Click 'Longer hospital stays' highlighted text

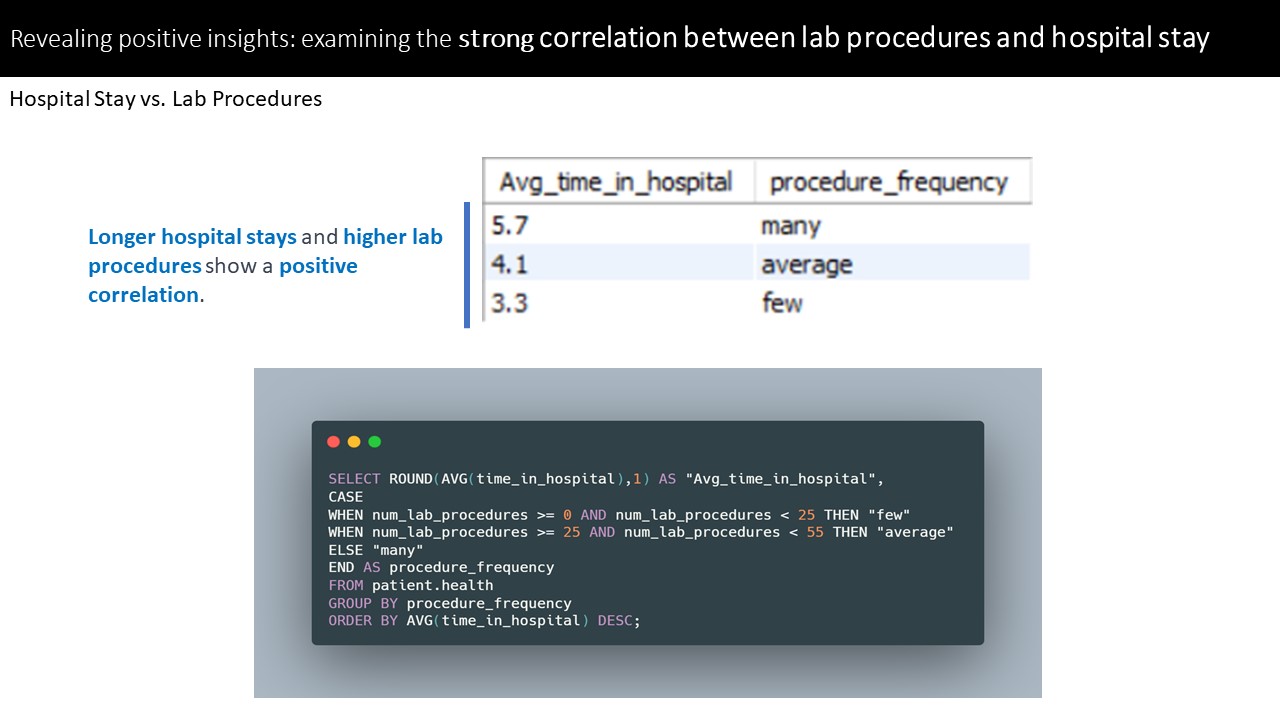(x=192, y=237)
